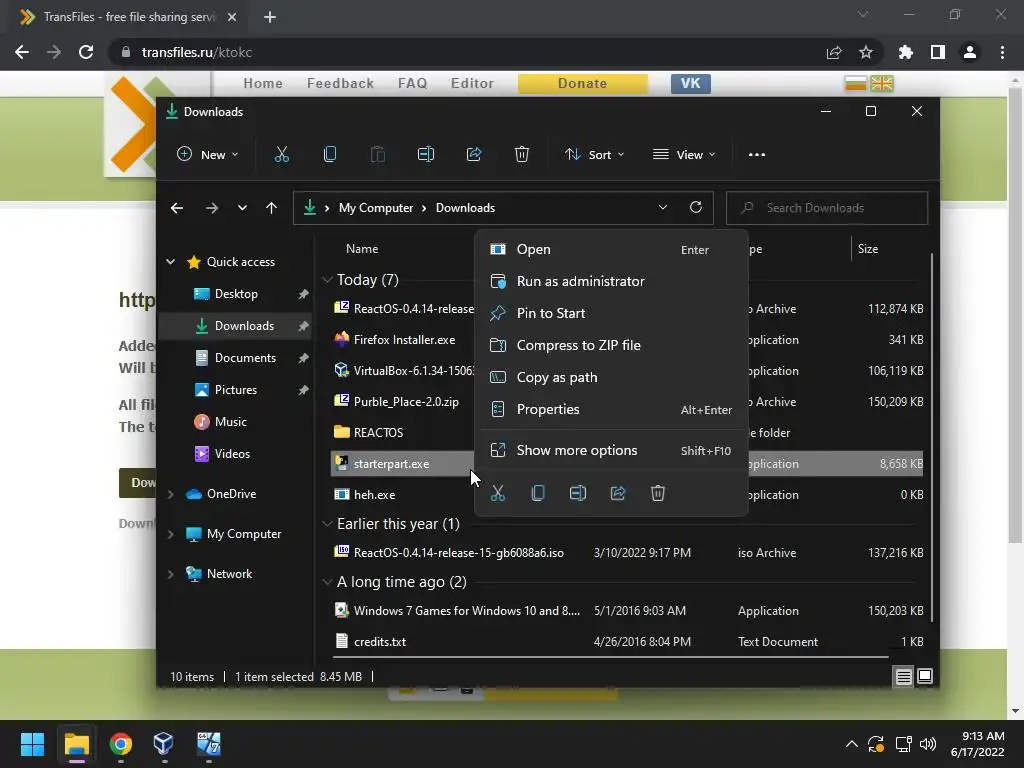Switch to details view layout icon
Viewport: 1024px width, 768px height.
(903, 677)
